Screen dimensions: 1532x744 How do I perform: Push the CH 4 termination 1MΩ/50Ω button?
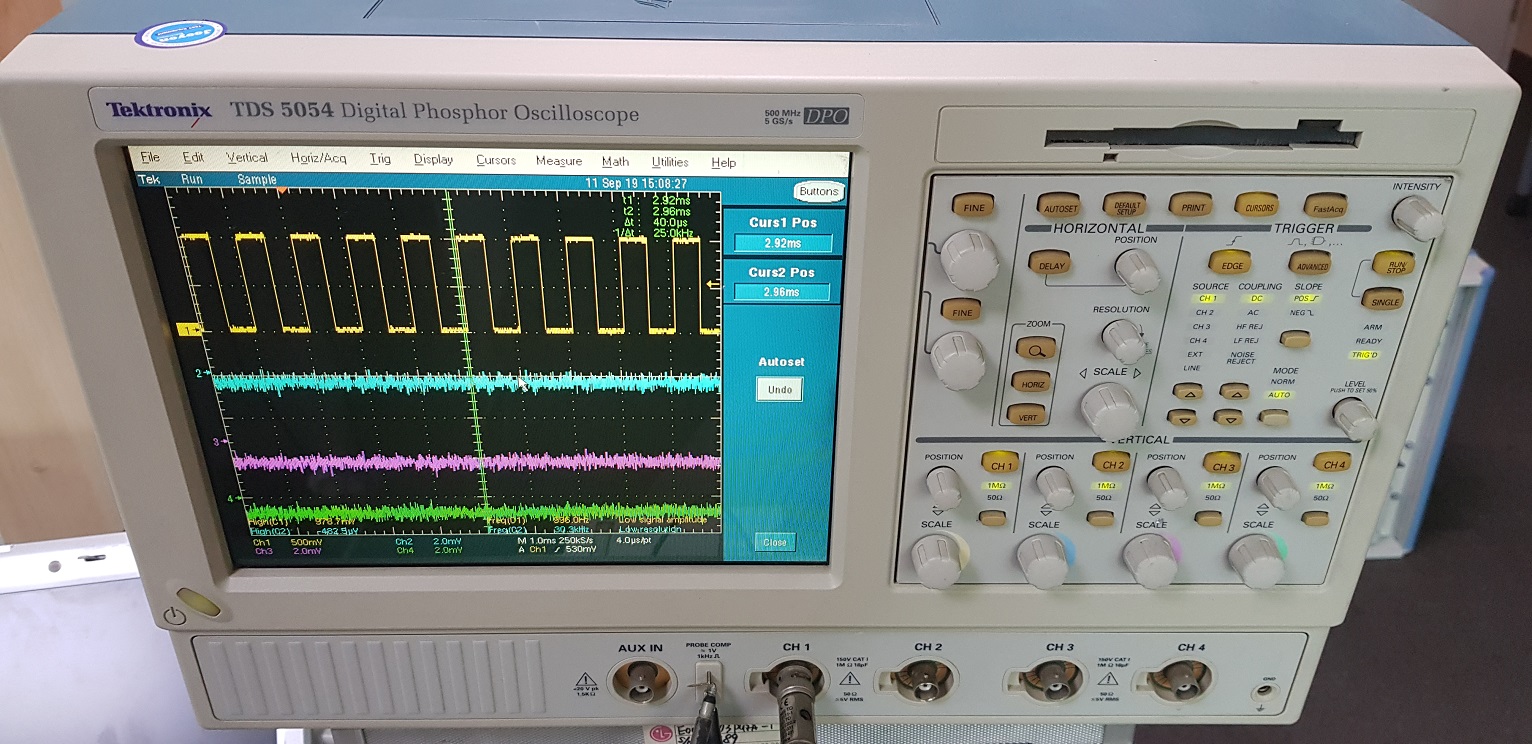pyautogui.click(x=1316, y=518)
